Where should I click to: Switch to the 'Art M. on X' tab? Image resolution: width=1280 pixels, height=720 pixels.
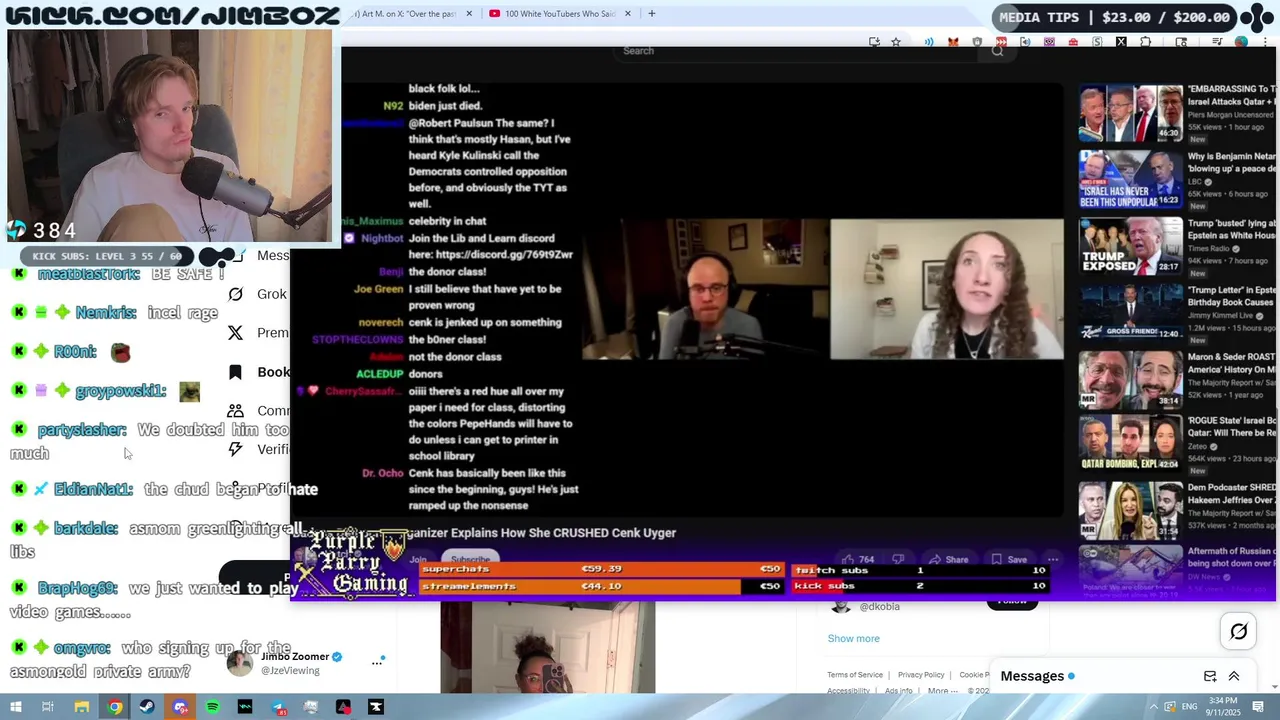coord(405,14)
